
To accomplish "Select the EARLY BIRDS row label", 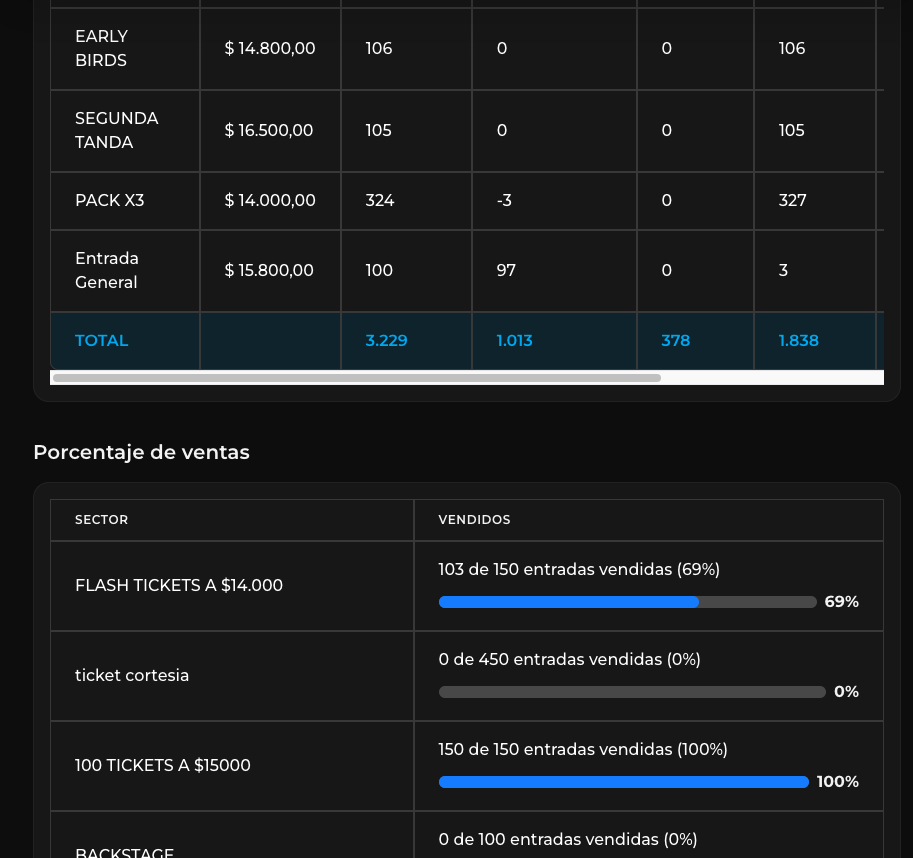I will [101, 48].
